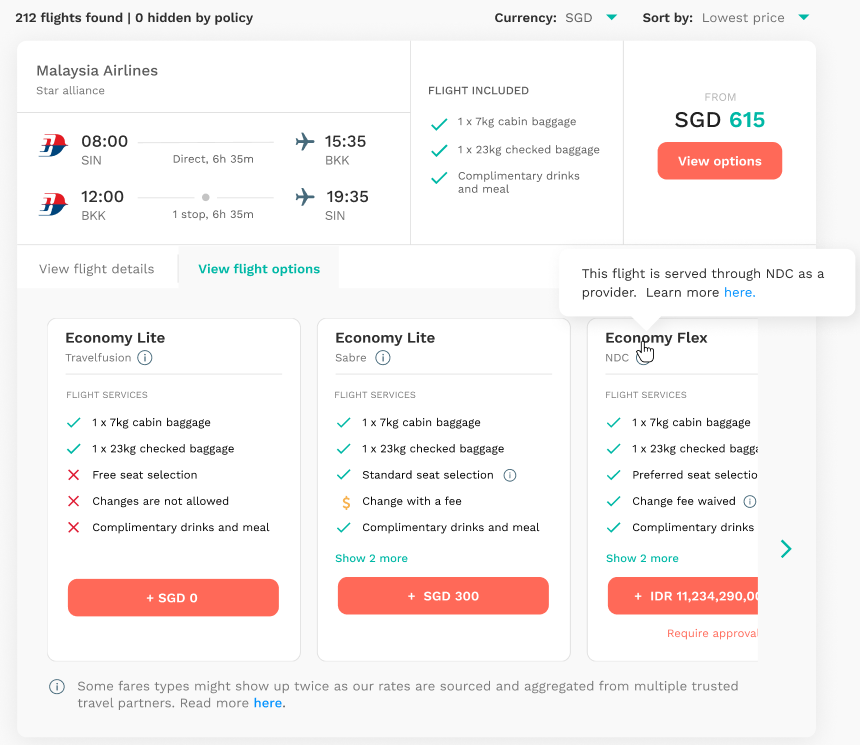Expand Show 2 more under Sabre fare
860x745 pixels.
[x=371, y=558]
